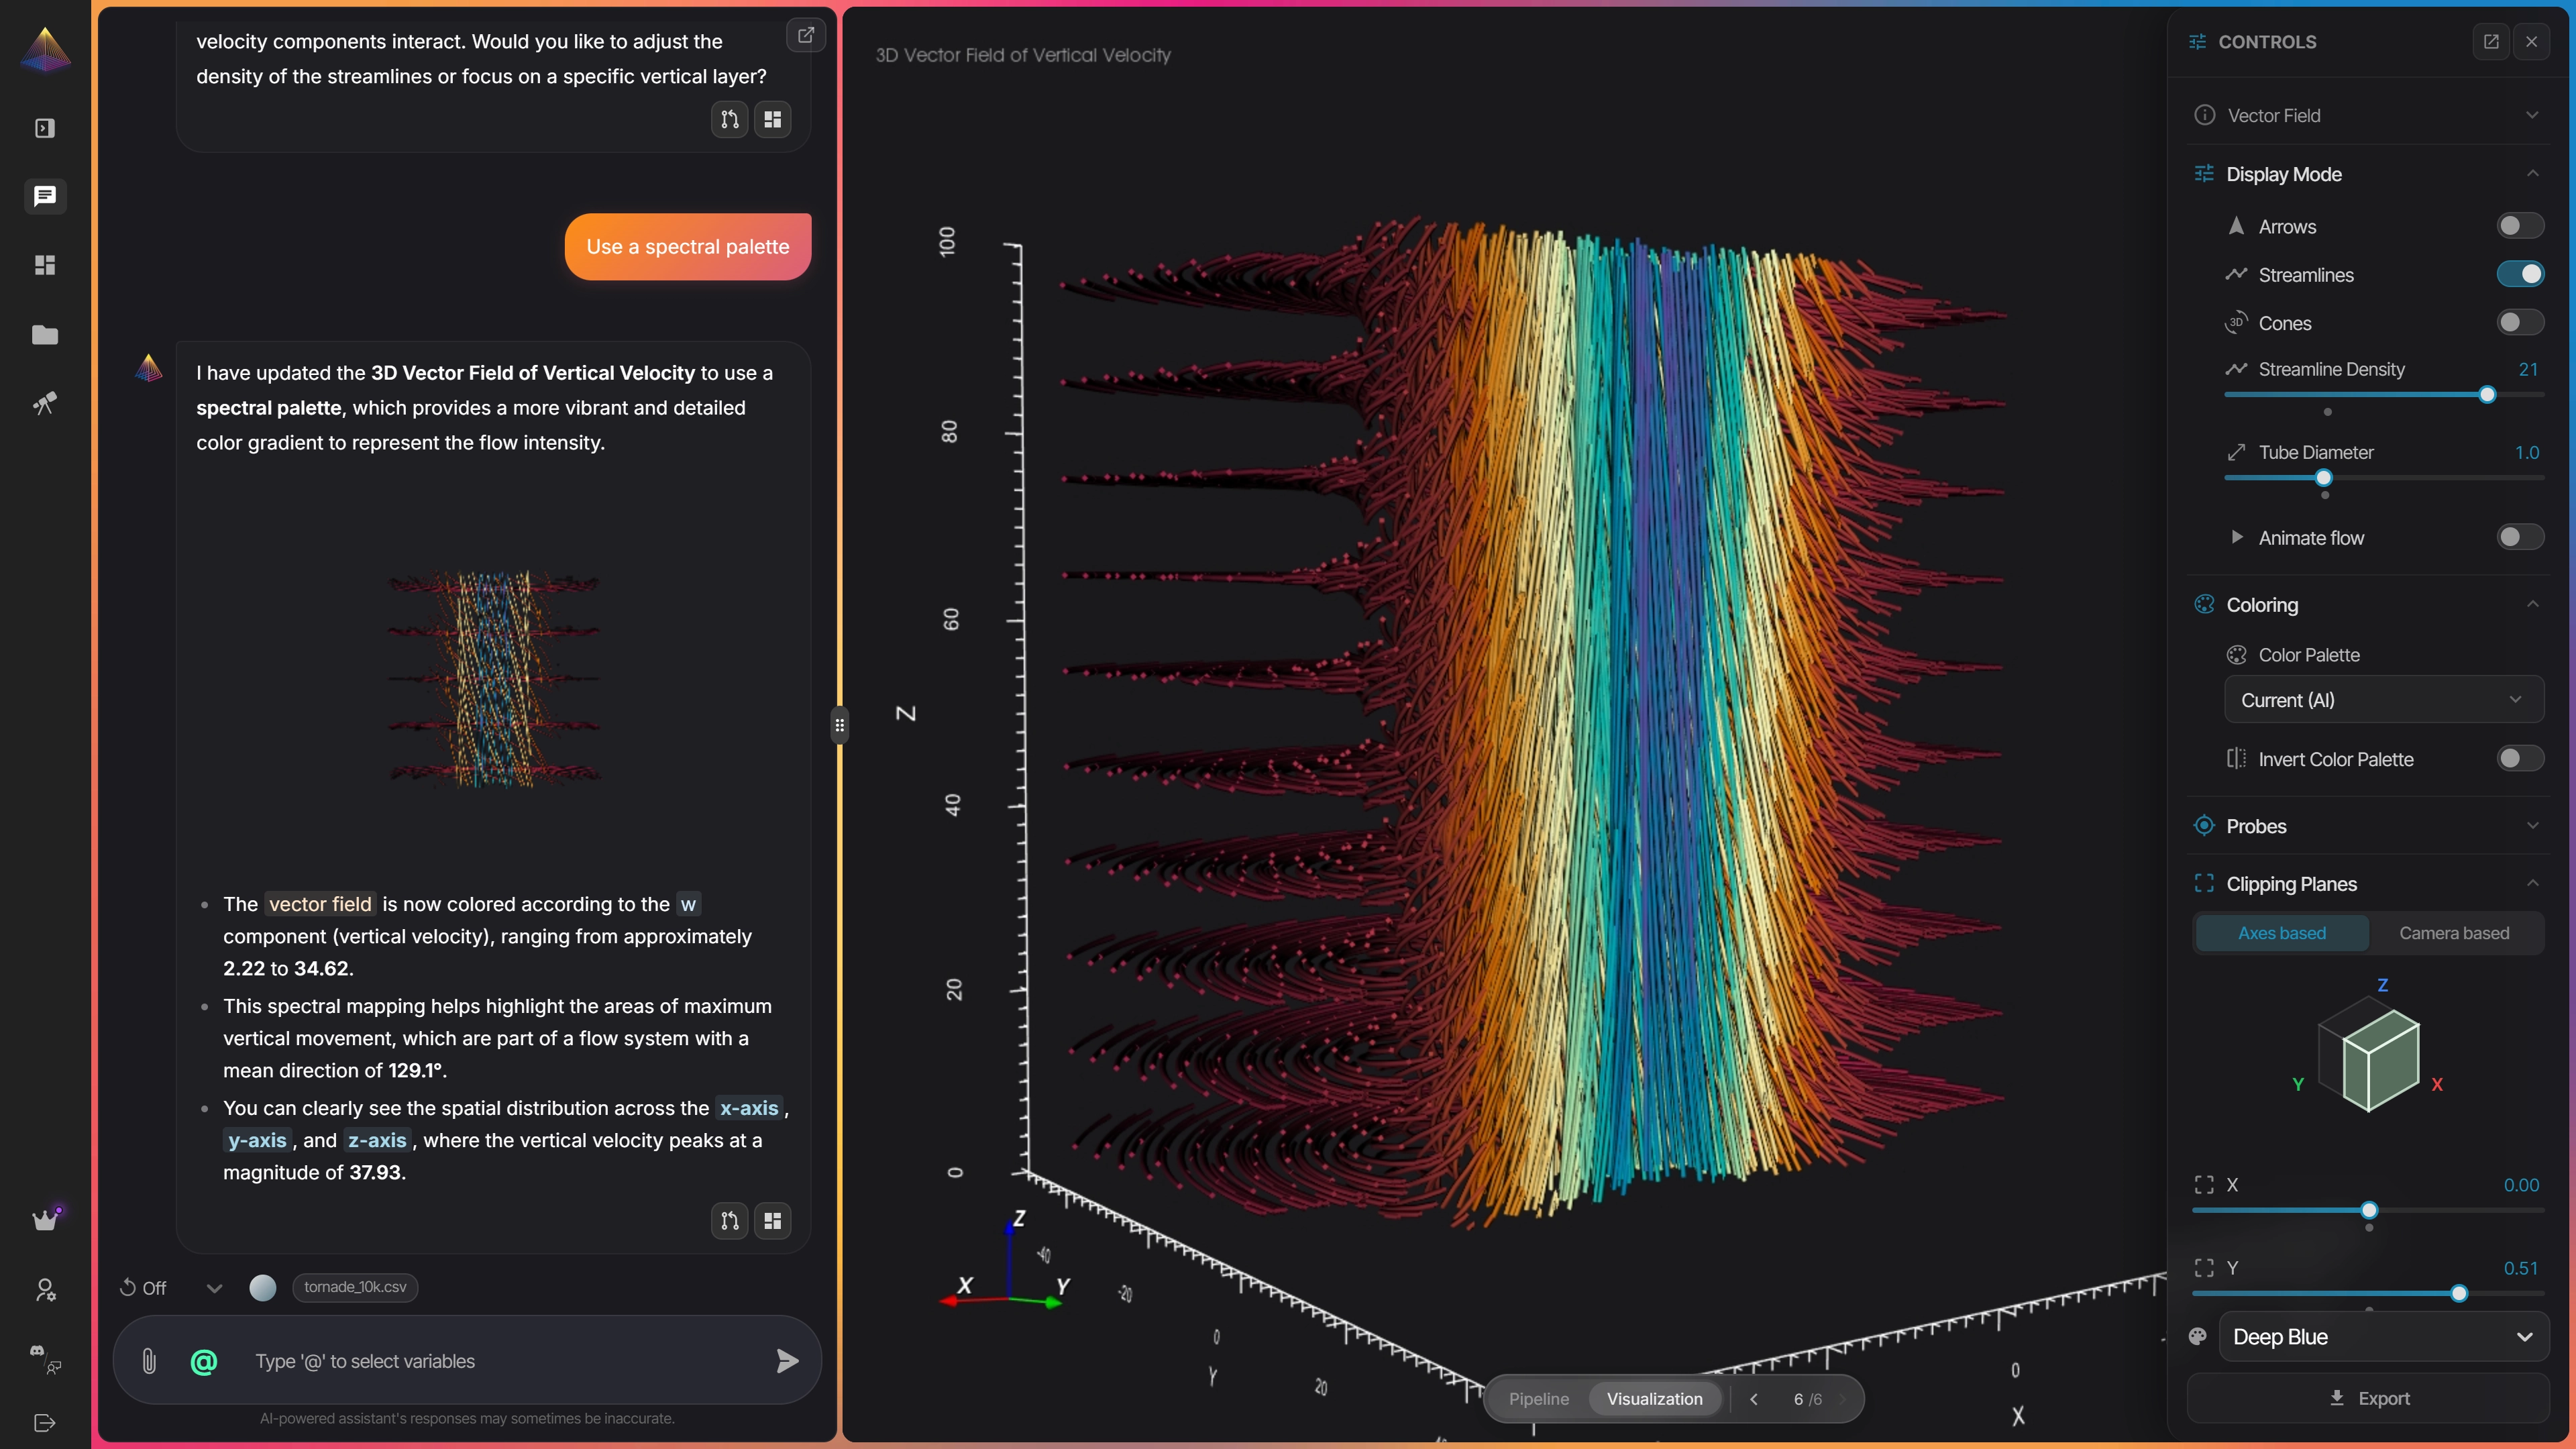The width and height of the screenshot is (2576, 1449).
Task: Turn off the Streamlines toggle
Action: pyautogui.click(x=2519, y=274)
